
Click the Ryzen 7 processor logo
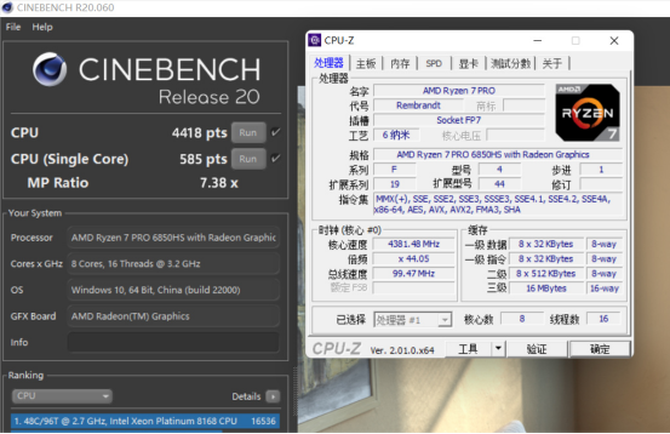pos(588,112)
